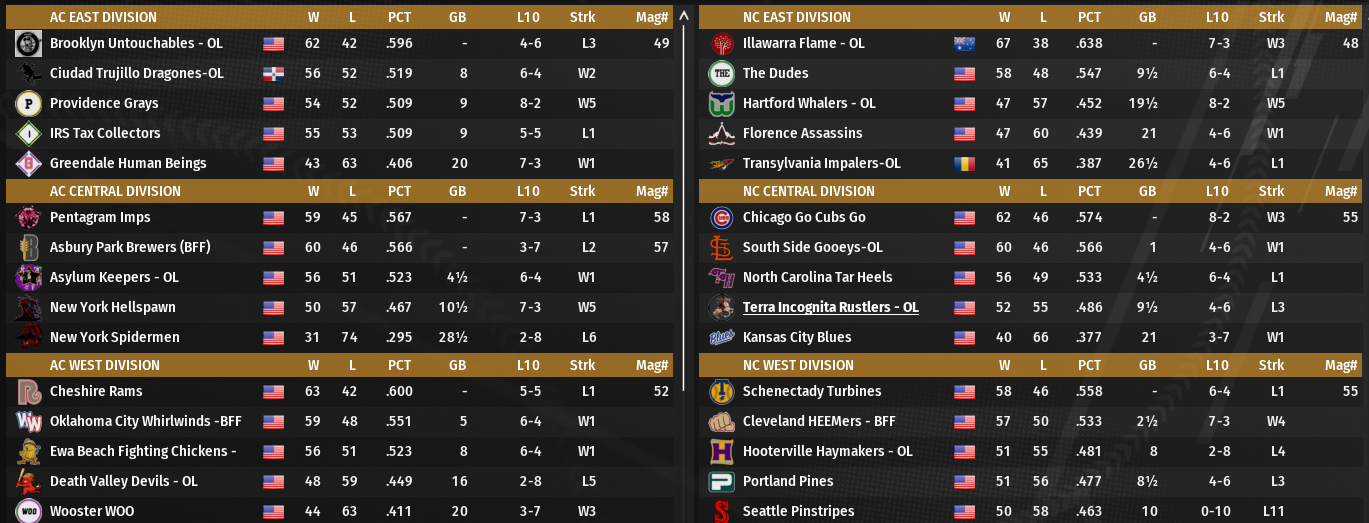Screen dimensions: 1369x523
Task: Click the Australian flag beside Illawarra Flame
Action: coord(964,44)
